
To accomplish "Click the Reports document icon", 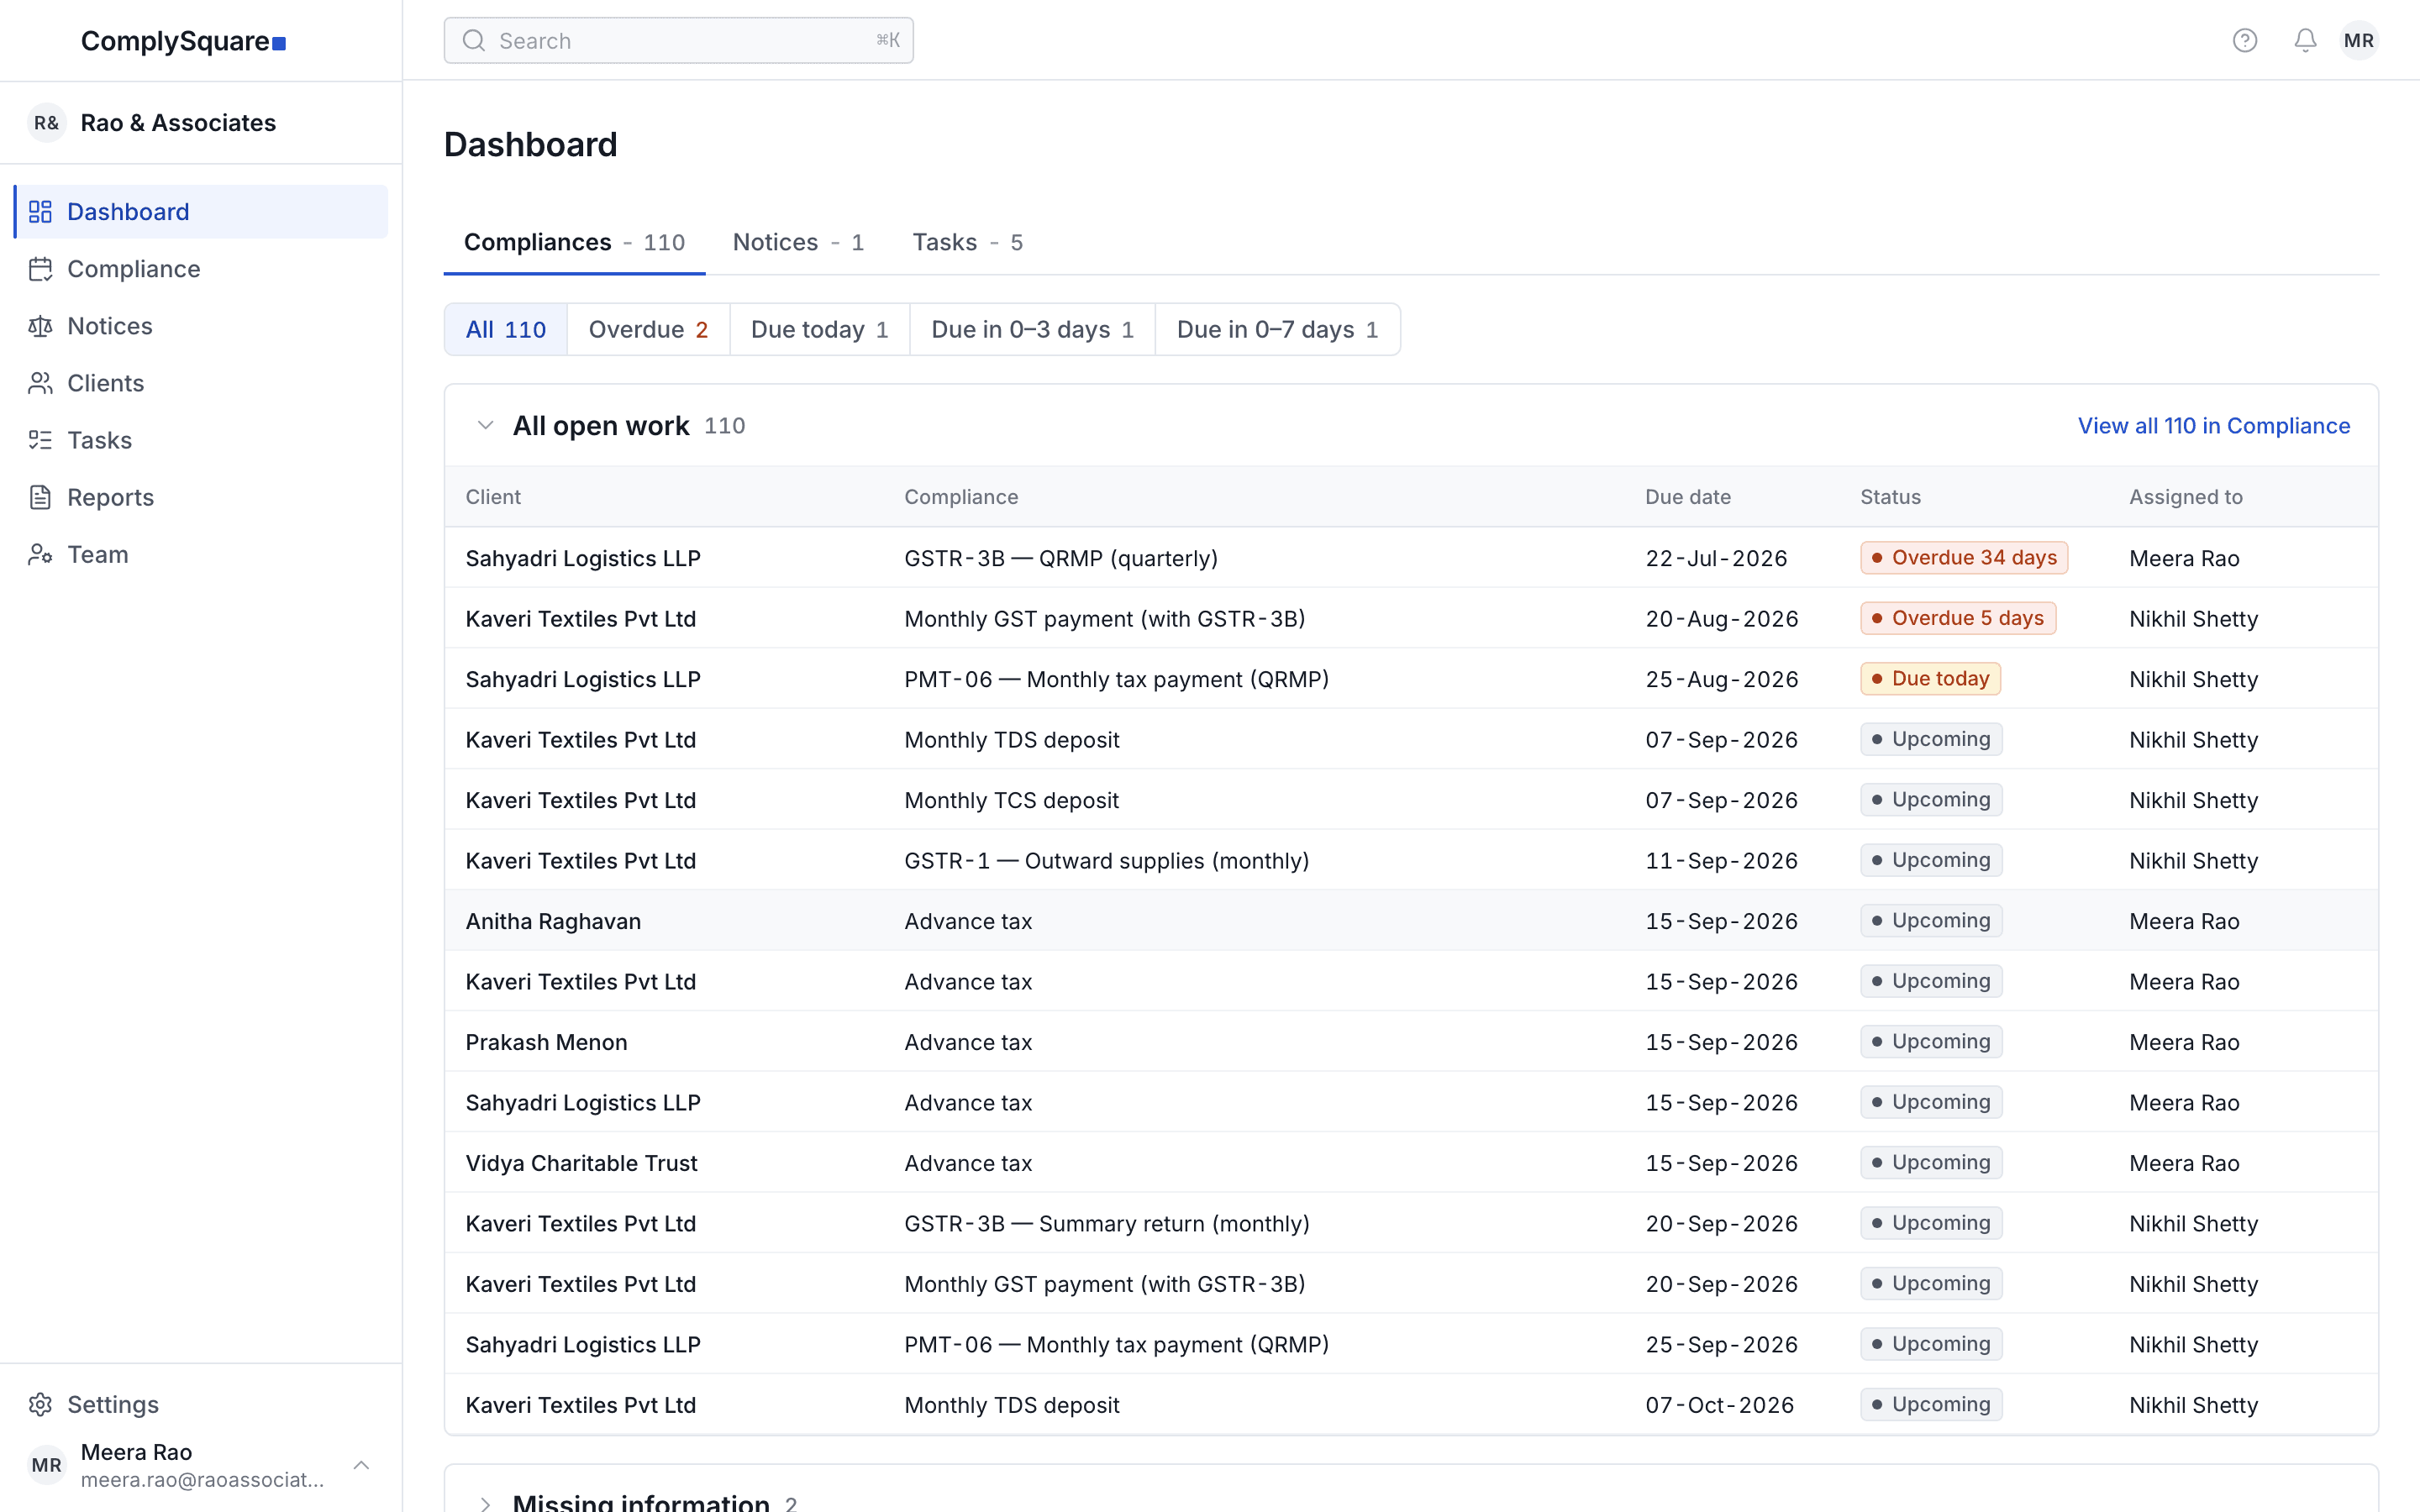I will [x=40, y=497].
